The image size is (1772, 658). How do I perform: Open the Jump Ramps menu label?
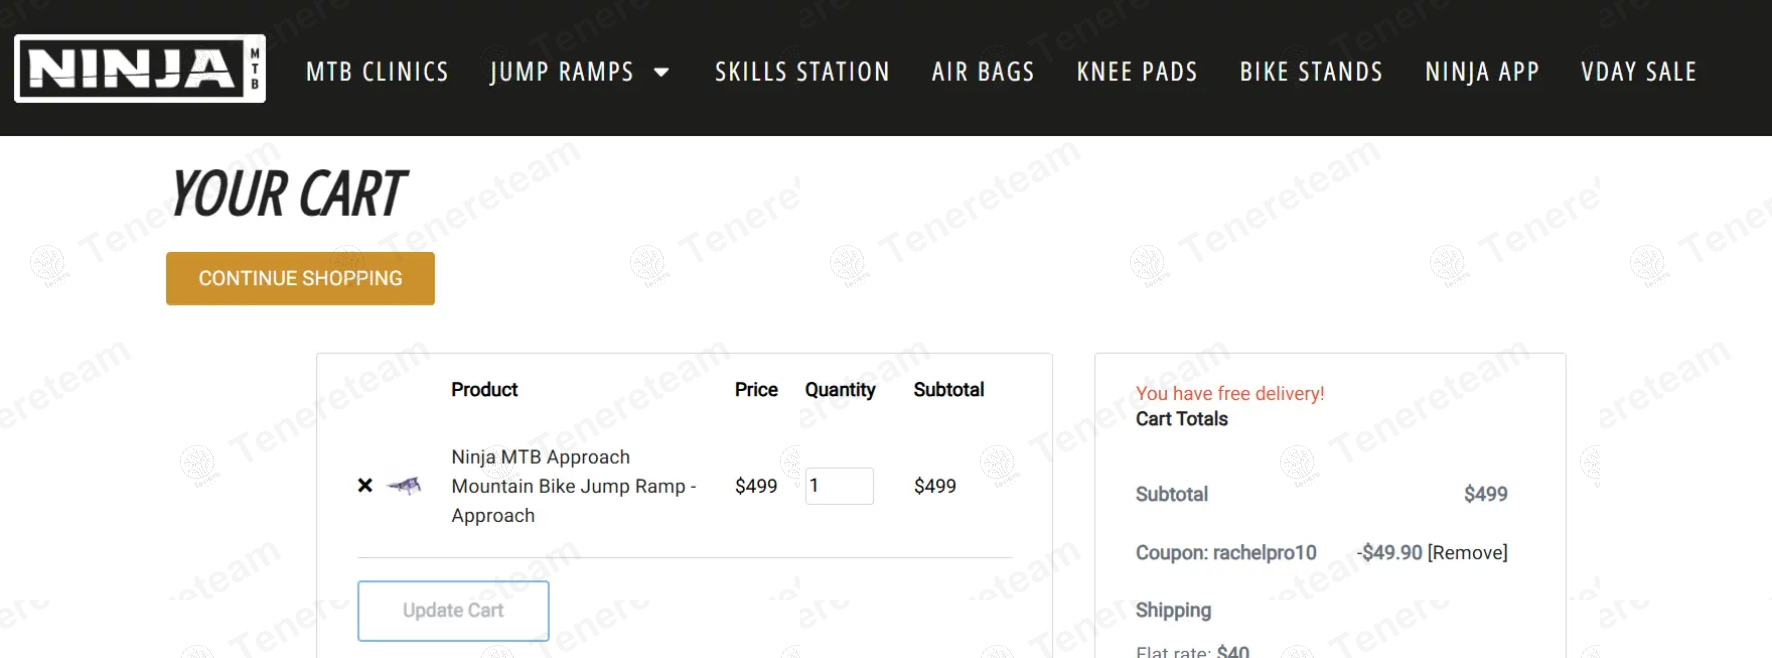pyautogui.click(x=561, y=72)
